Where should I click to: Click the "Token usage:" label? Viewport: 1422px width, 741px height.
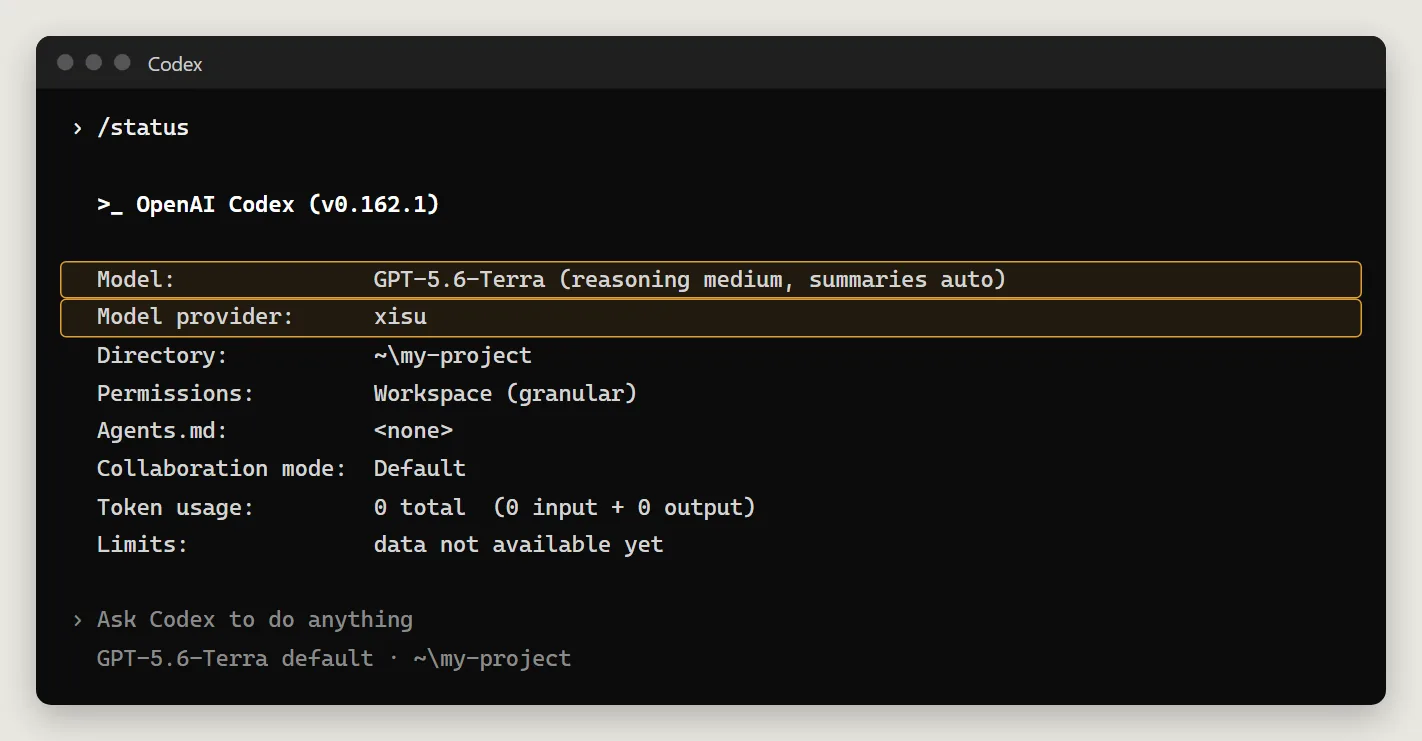176,508
